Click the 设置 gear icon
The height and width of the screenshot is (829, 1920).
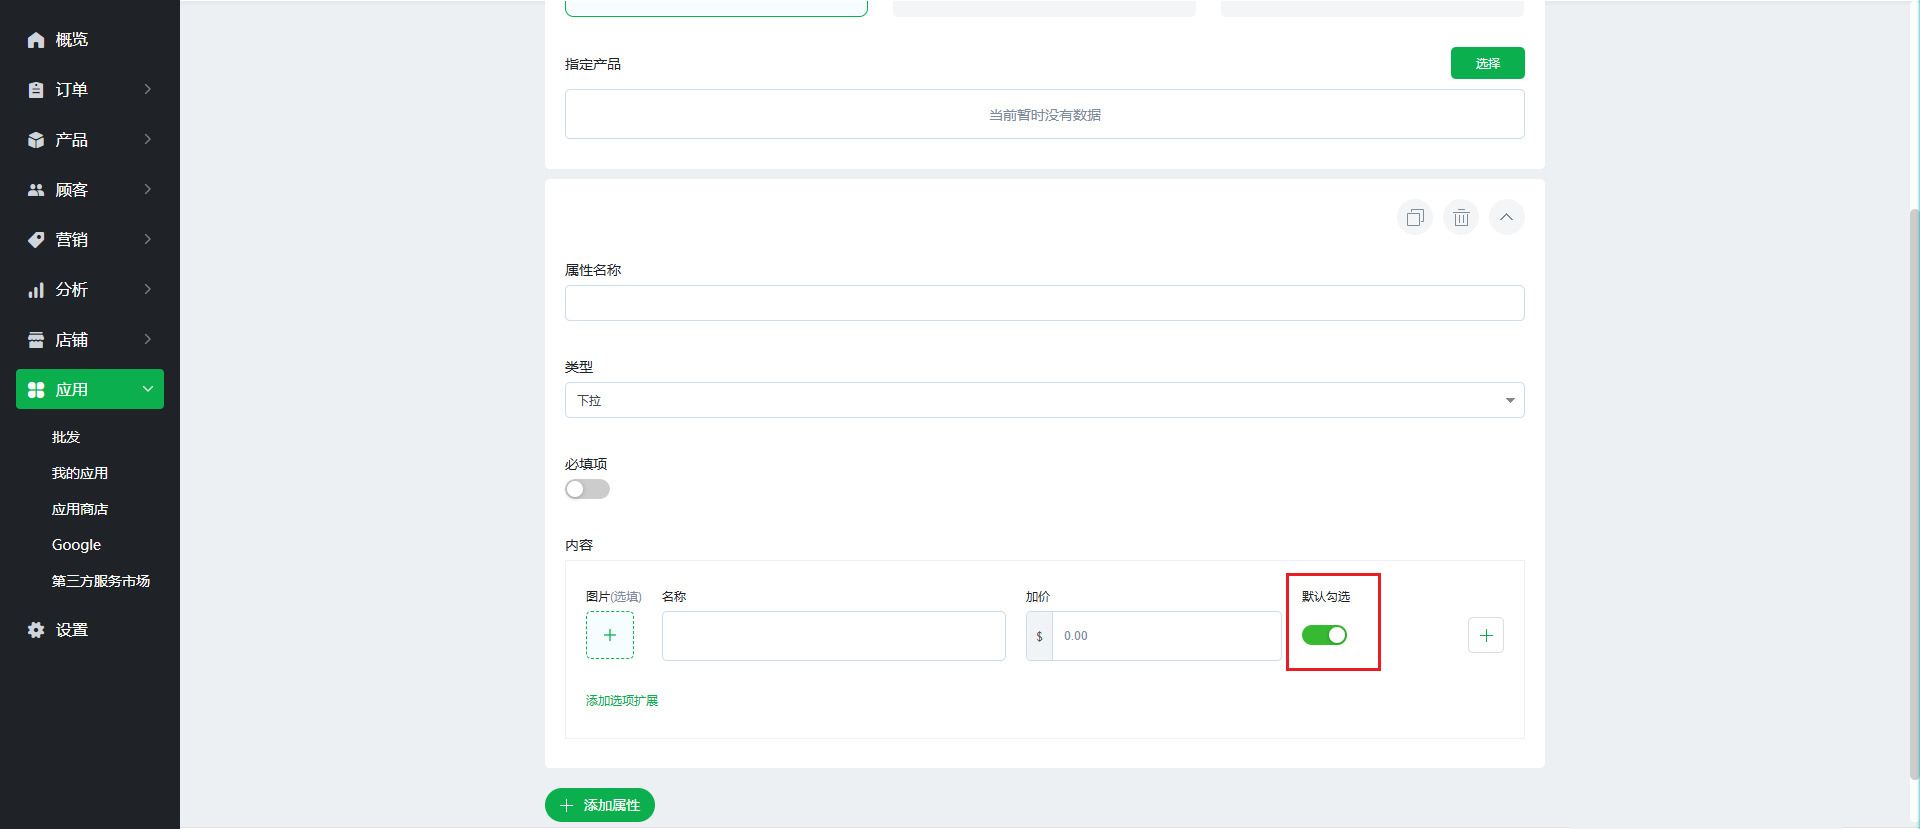(36, 630)
